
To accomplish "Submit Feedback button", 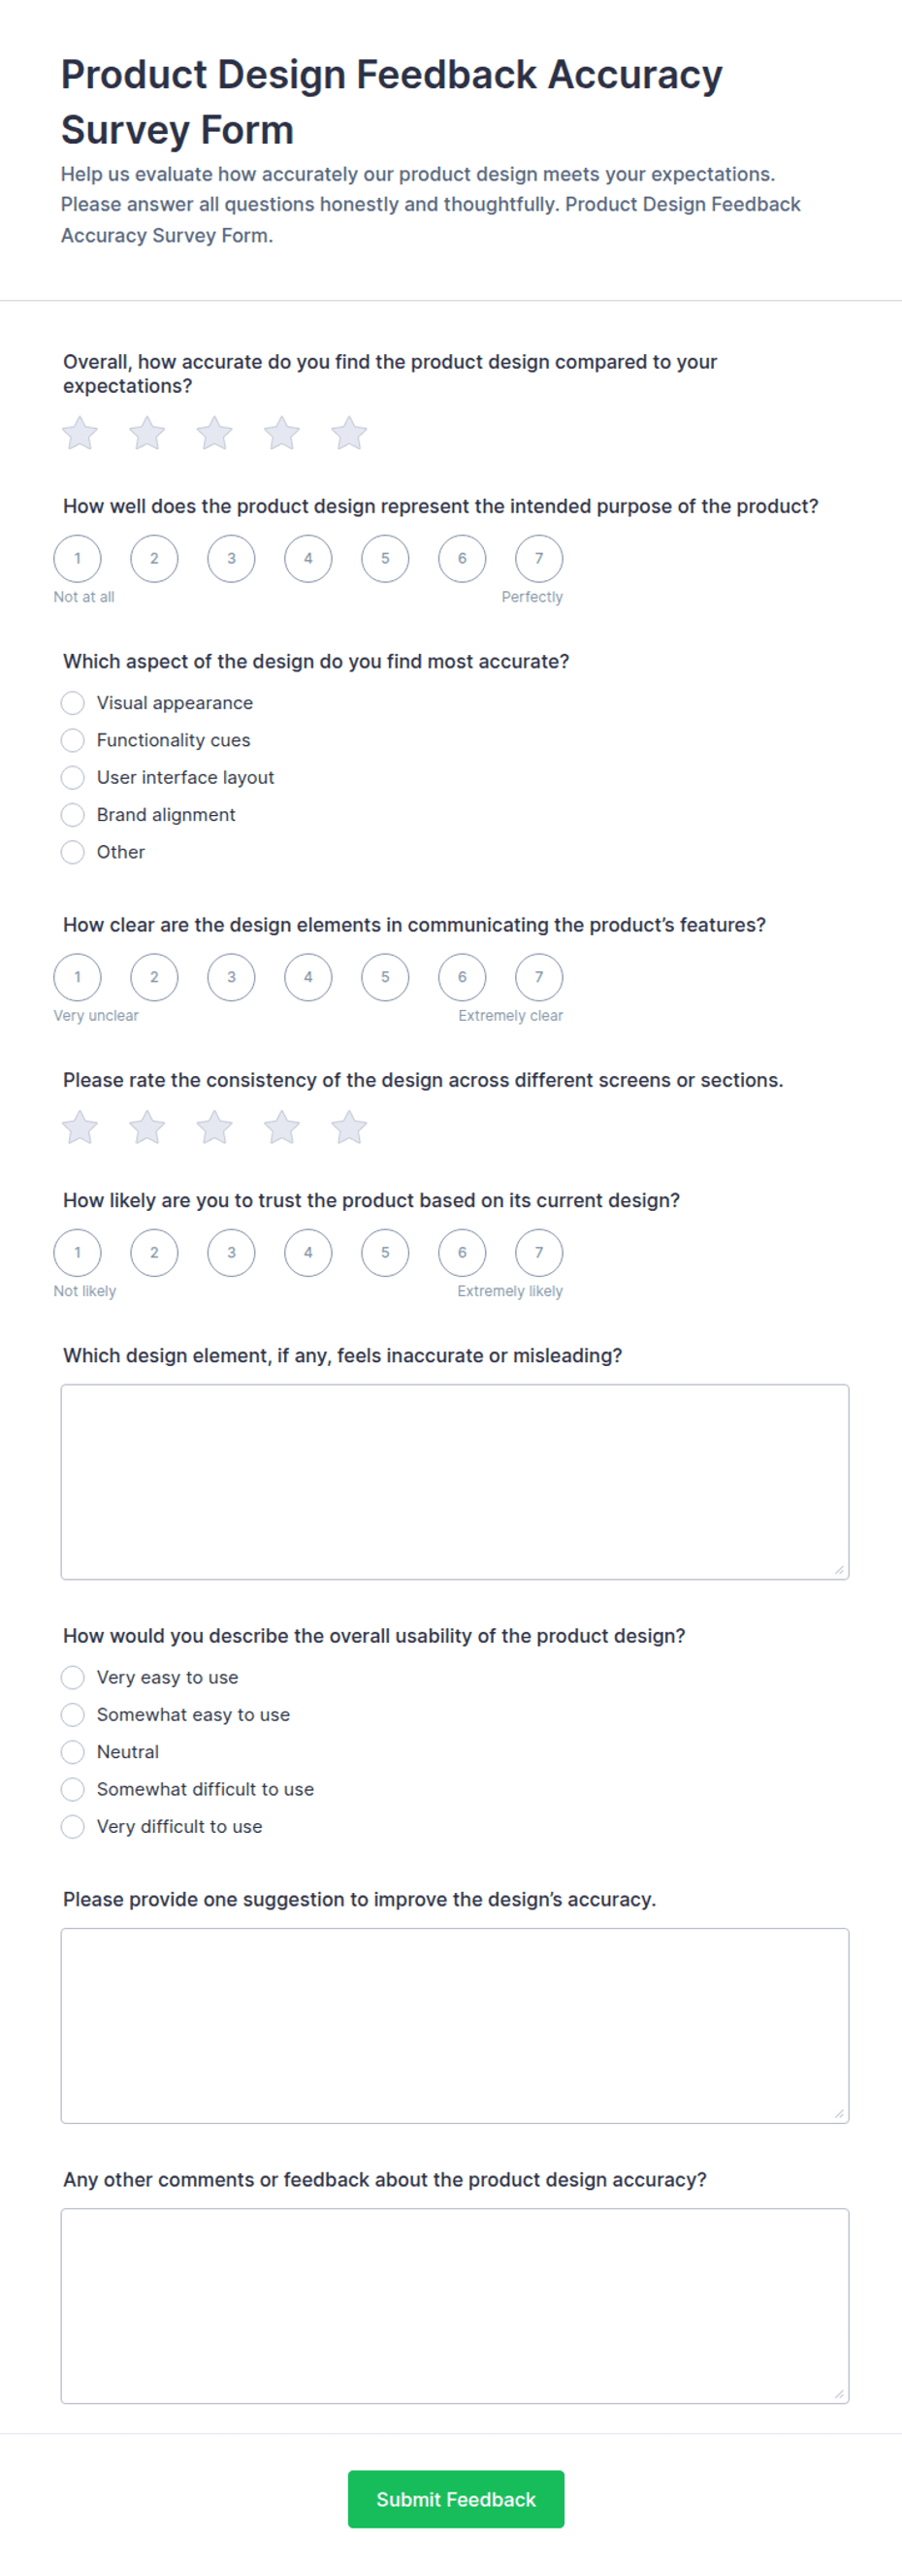I will pos(456,2499).
